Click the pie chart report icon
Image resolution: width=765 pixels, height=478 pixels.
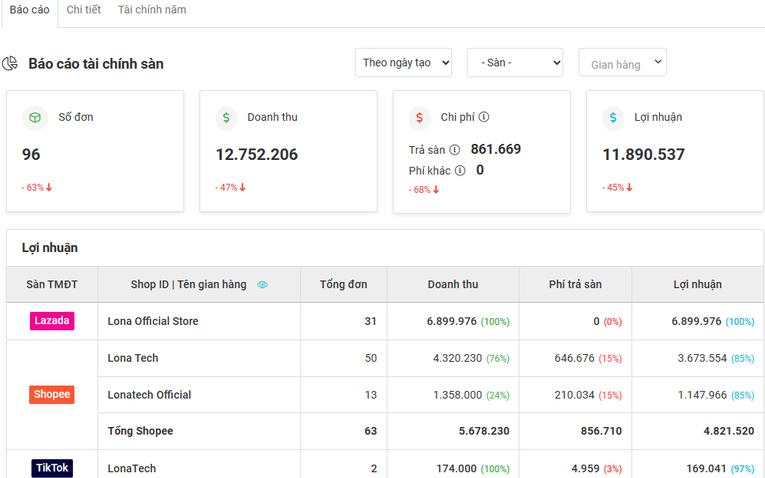10,63
